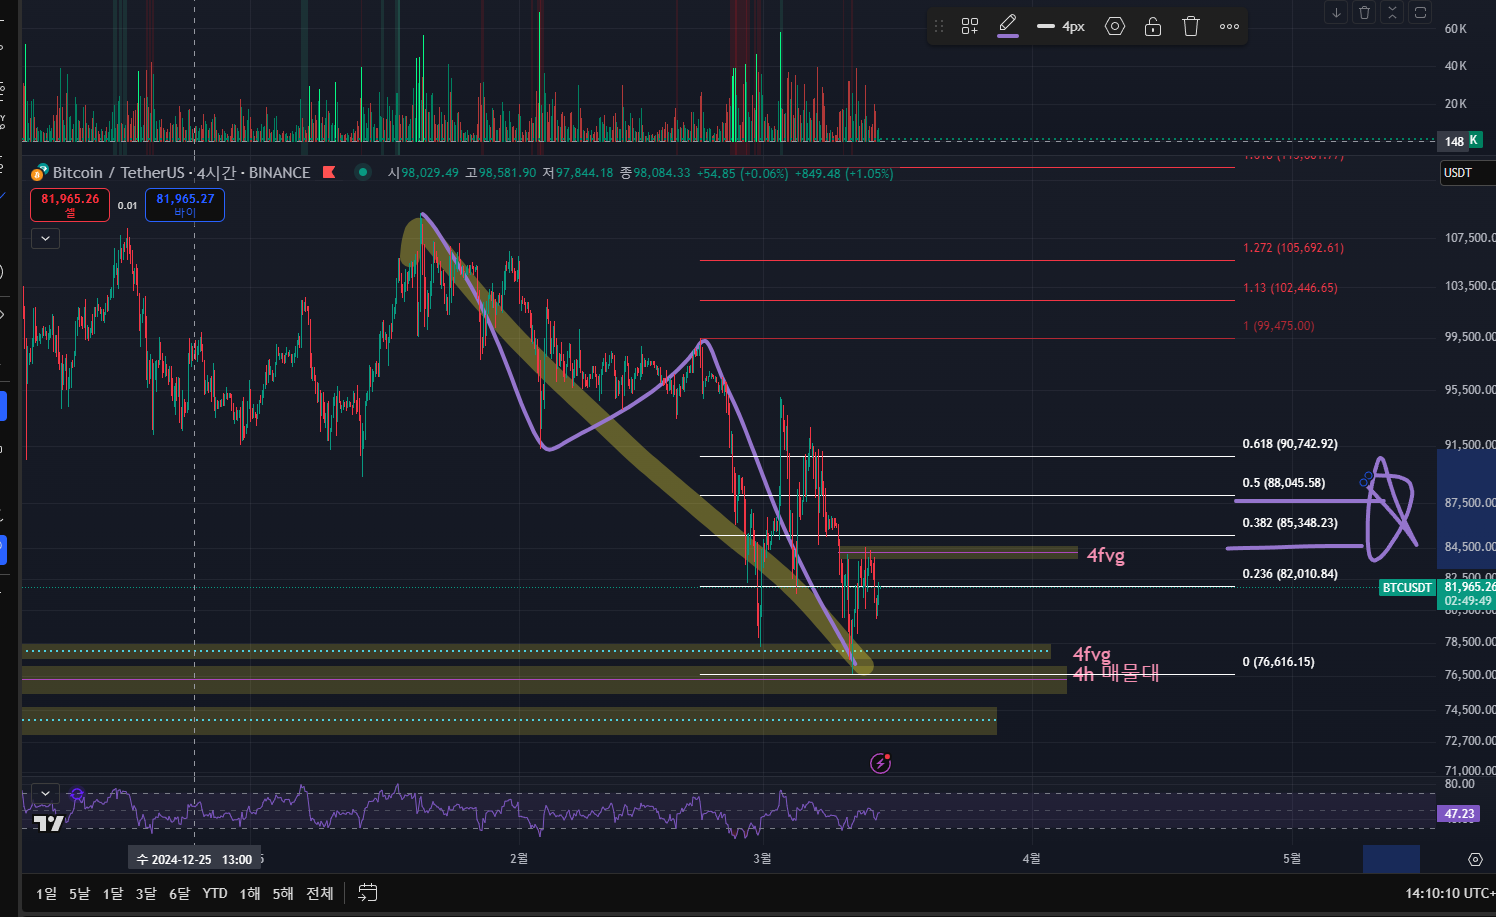Collapse the RSI pane legend chevron

pyautogui.click(x=45, y=793)
